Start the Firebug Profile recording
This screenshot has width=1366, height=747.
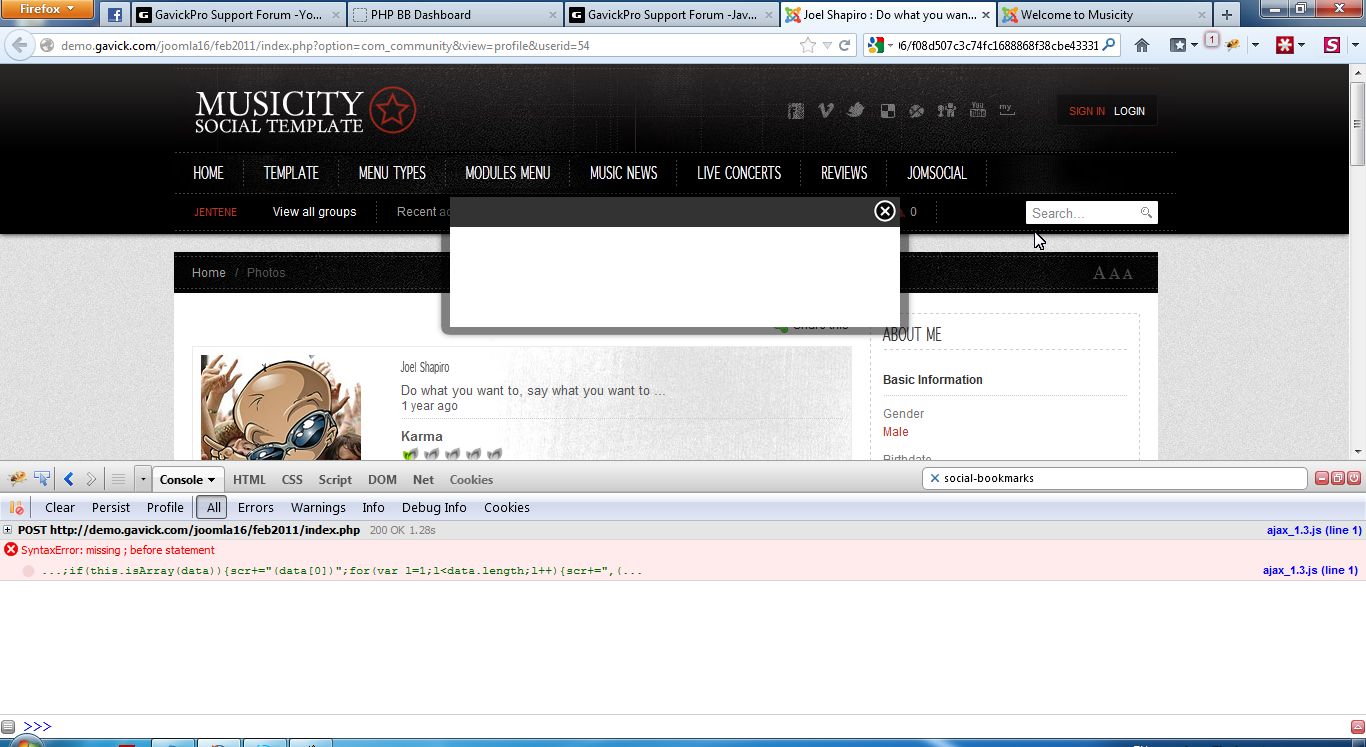[165, 508]
